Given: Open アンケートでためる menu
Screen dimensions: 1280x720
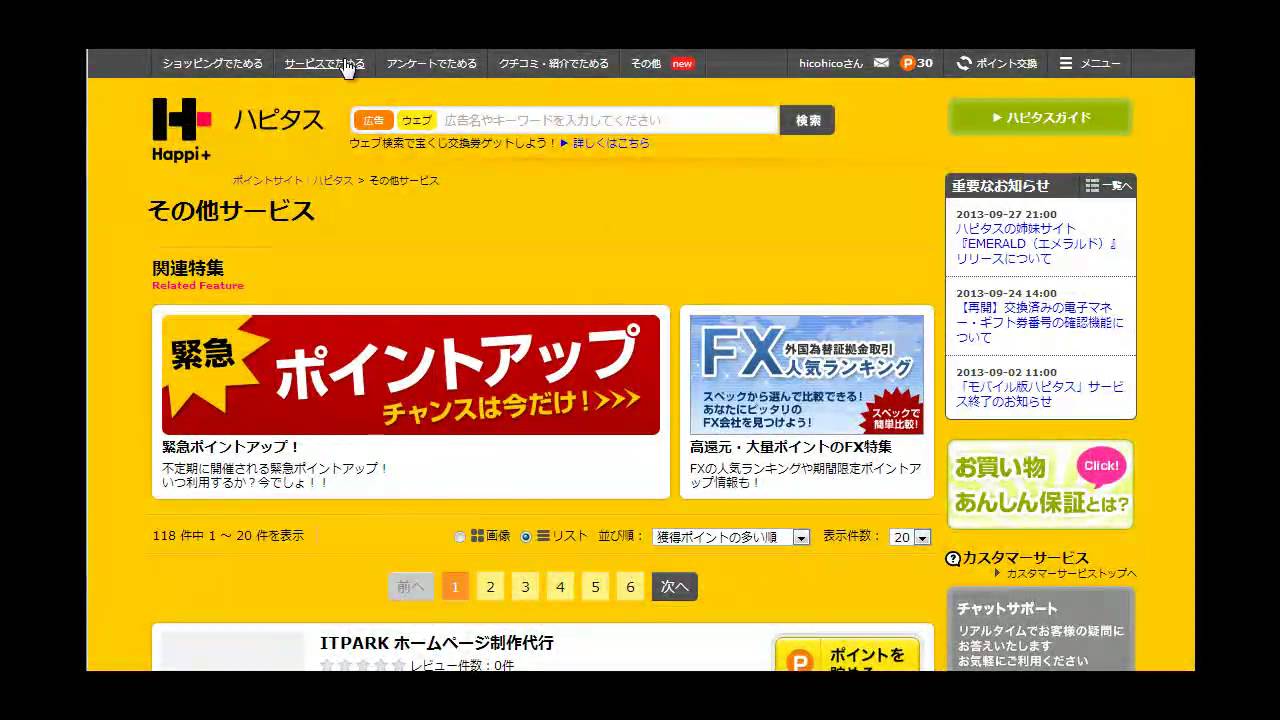Looking at the screenshot, I should (x=432, y=63).
